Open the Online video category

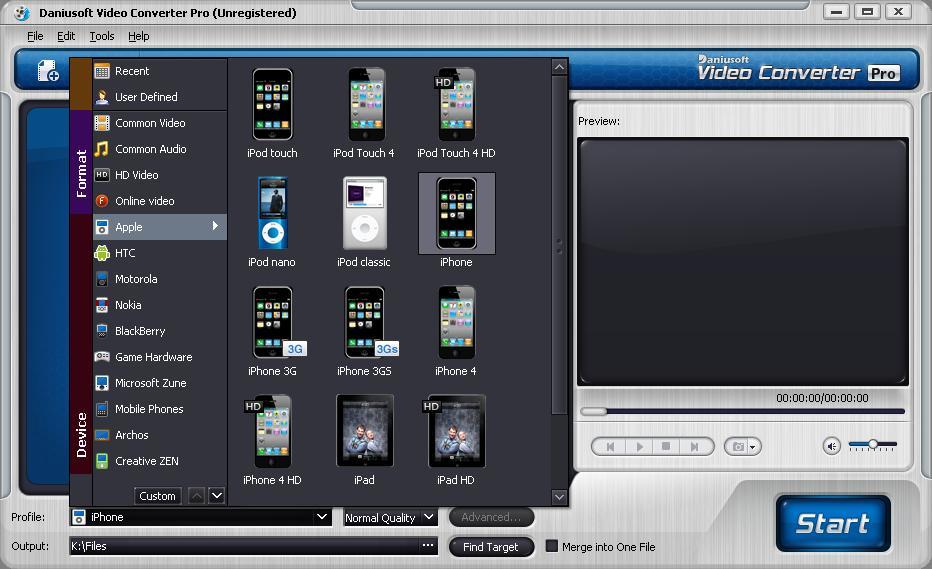[x=160, y=201]
